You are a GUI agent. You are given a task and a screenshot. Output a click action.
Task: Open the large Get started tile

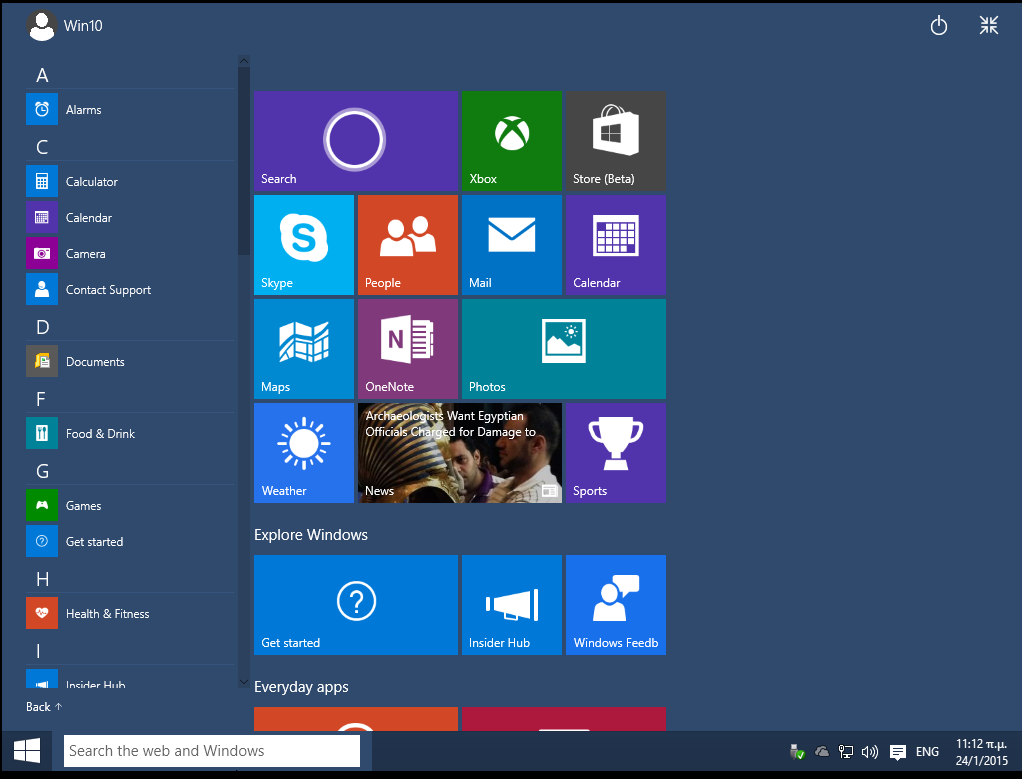tap(356, 605)
